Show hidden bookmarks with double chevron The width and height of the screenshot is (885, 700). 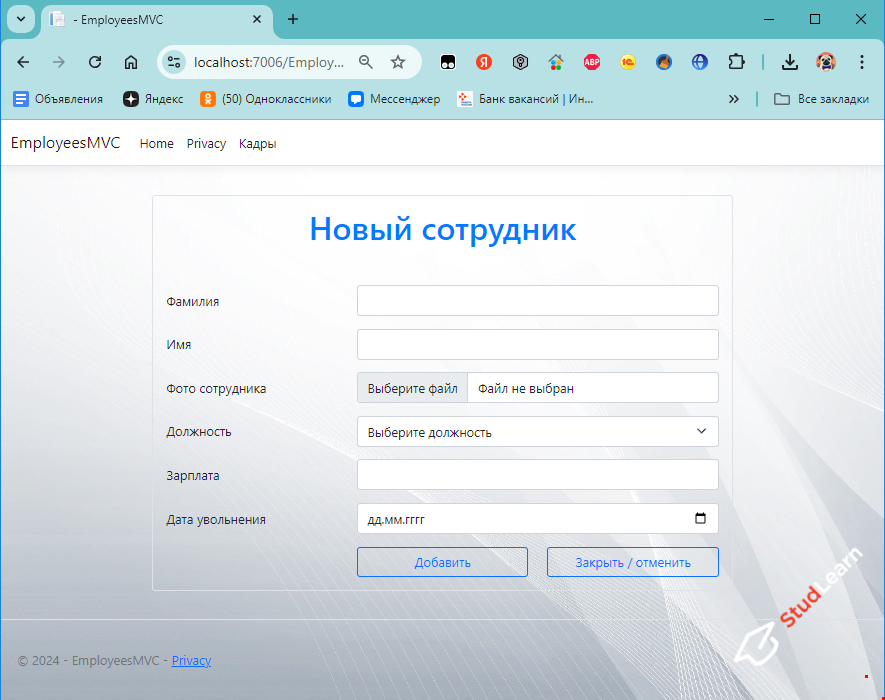point(734,99)
